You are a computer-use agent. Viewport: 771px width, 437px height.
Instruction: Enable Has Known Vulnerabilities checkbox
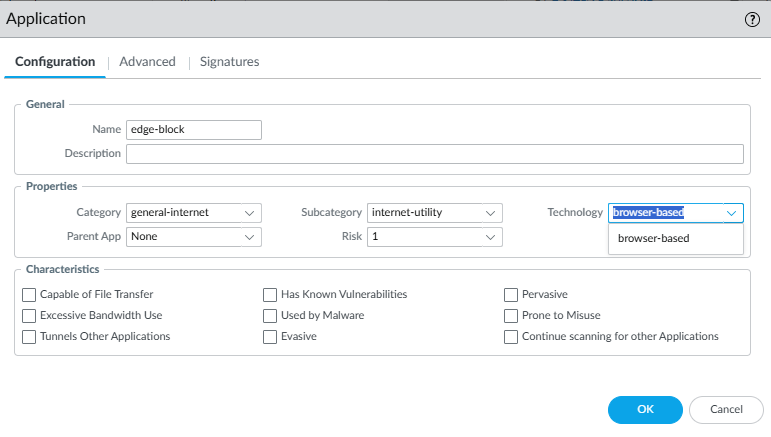coord(270,295)
